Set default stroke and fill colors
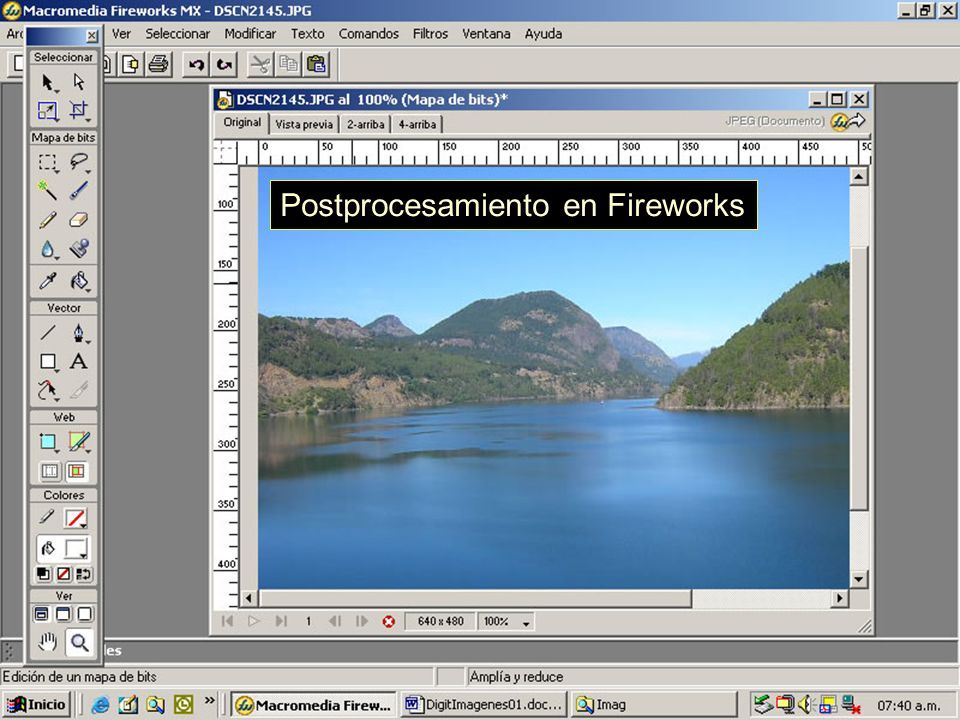Image resolution: width=960 pixels, height=720 pixels. 43,574
